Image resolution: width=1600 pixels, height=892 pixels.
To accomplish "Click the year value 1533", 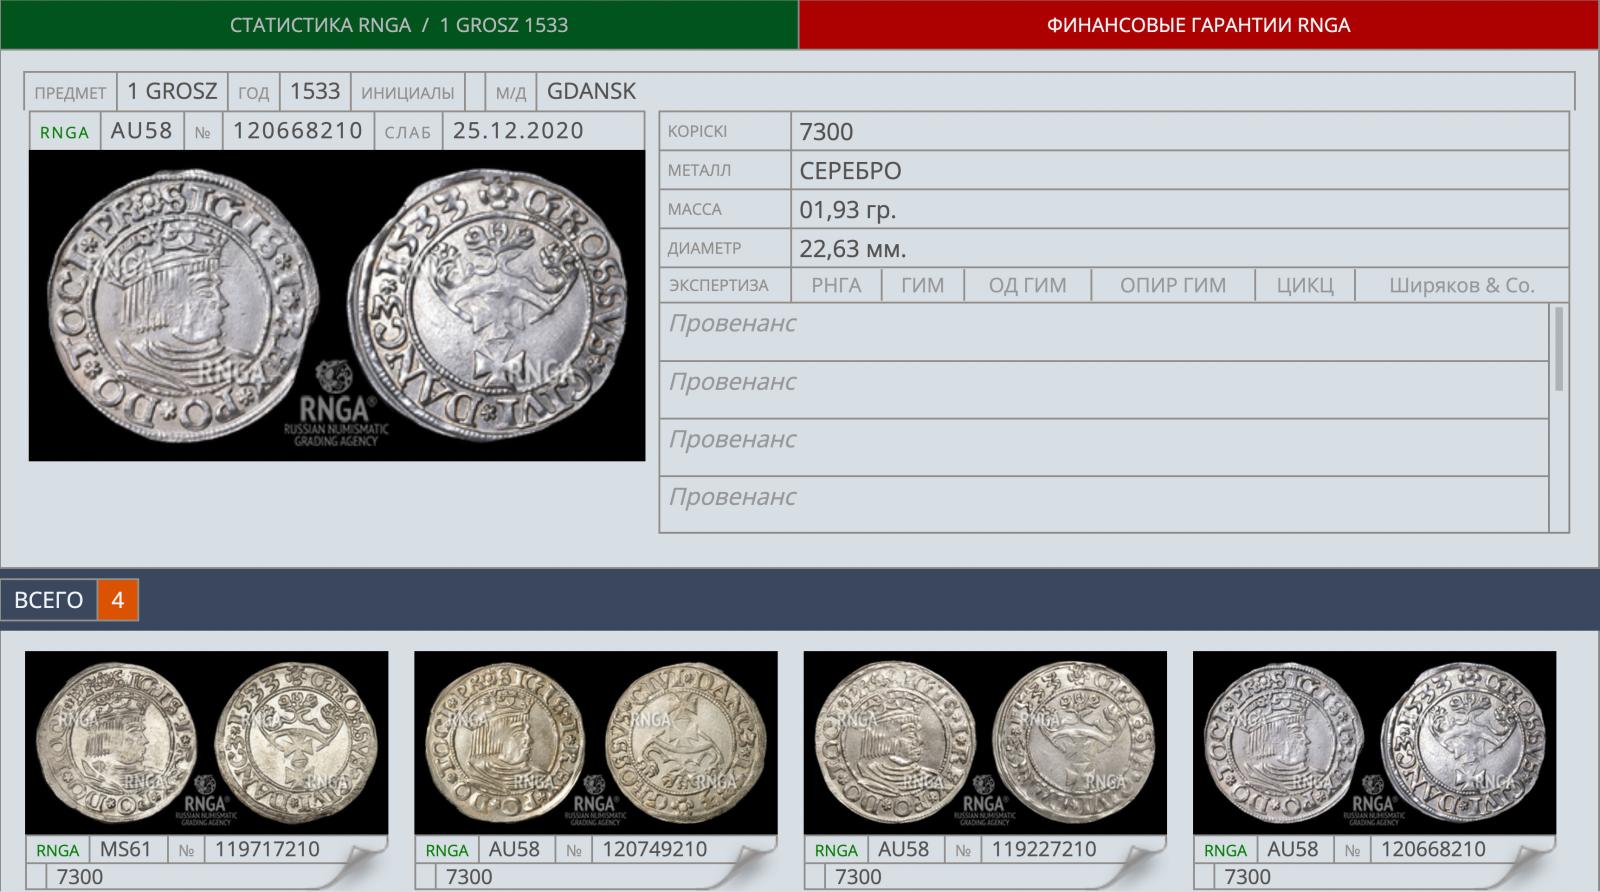I will [x=315, y=91].
